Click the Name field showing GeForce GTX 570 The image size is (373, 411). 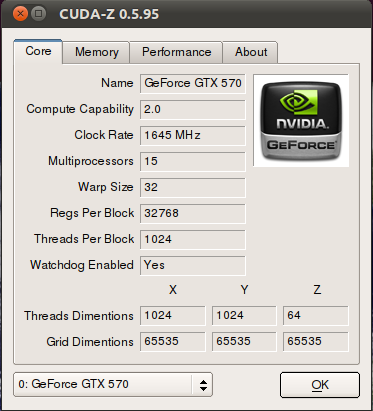[x=193, y=83]
